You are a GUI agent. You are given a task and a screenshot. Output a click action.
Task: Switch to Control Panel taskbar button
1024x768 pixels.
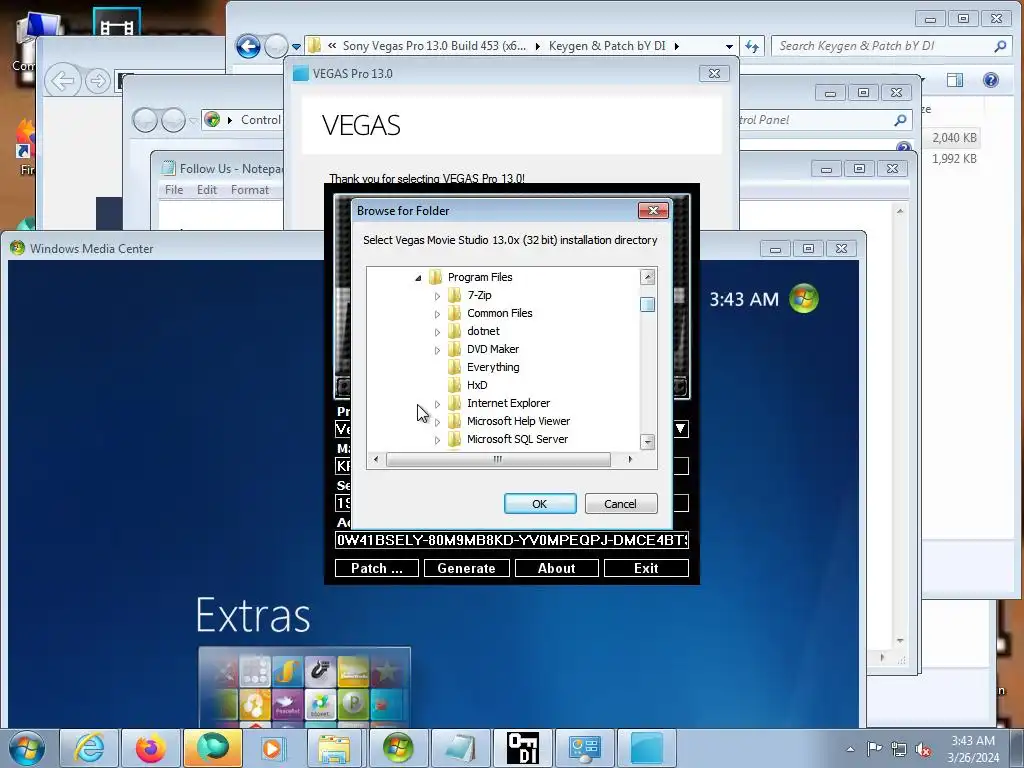coord(584,748)
